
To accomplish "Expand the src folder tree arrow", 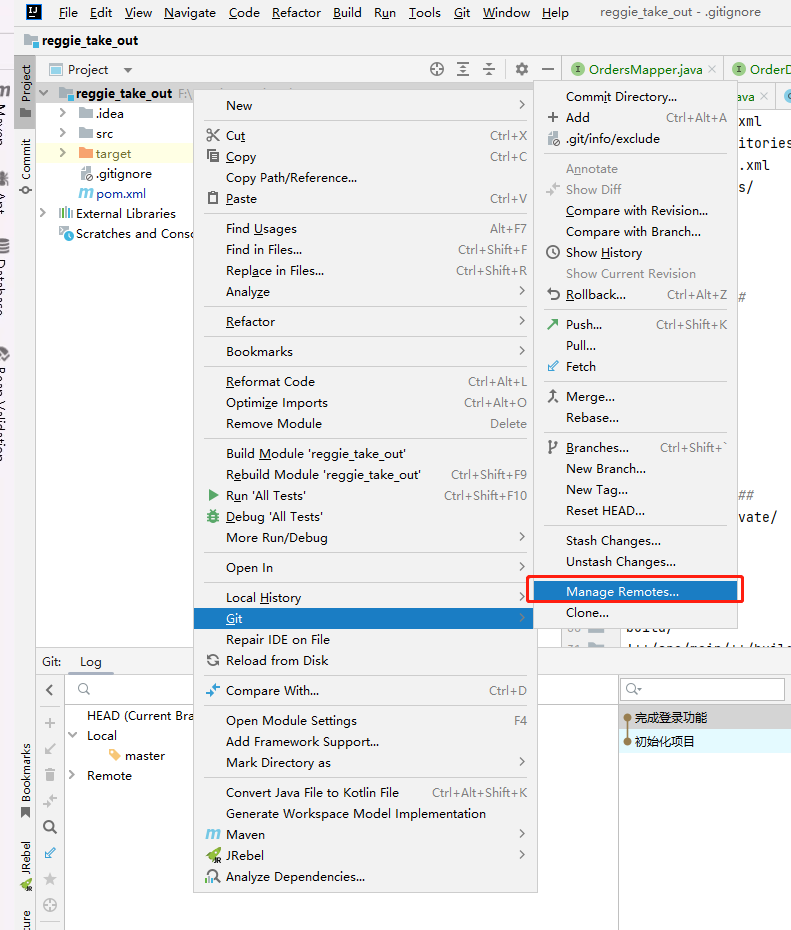I will point(63,133).
